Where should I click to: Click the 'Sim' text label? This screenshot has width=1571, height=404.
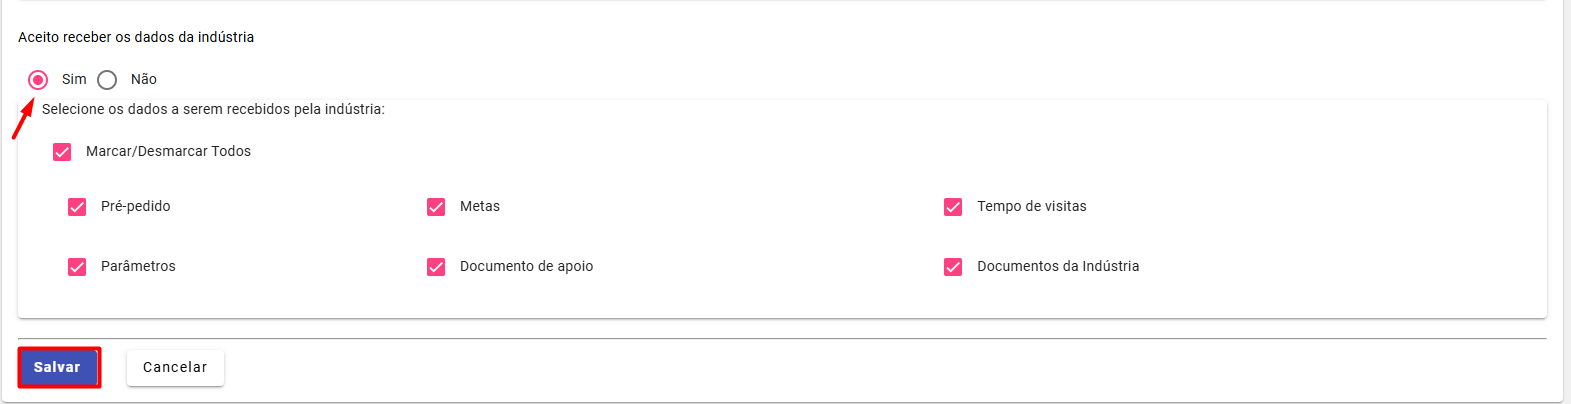click(74, 79)
